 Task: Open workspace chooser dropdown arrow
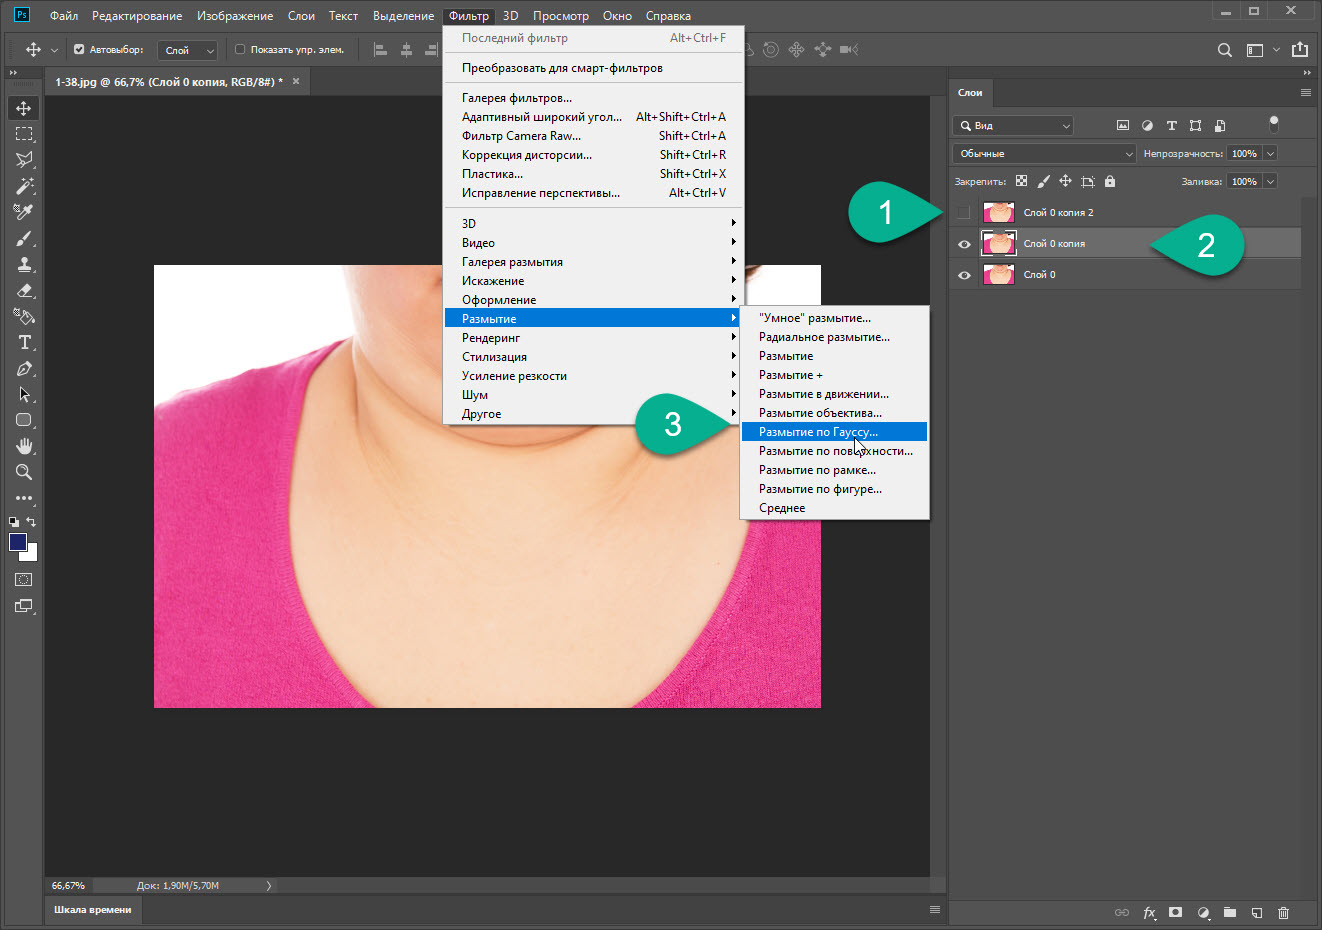(1276, 50)
